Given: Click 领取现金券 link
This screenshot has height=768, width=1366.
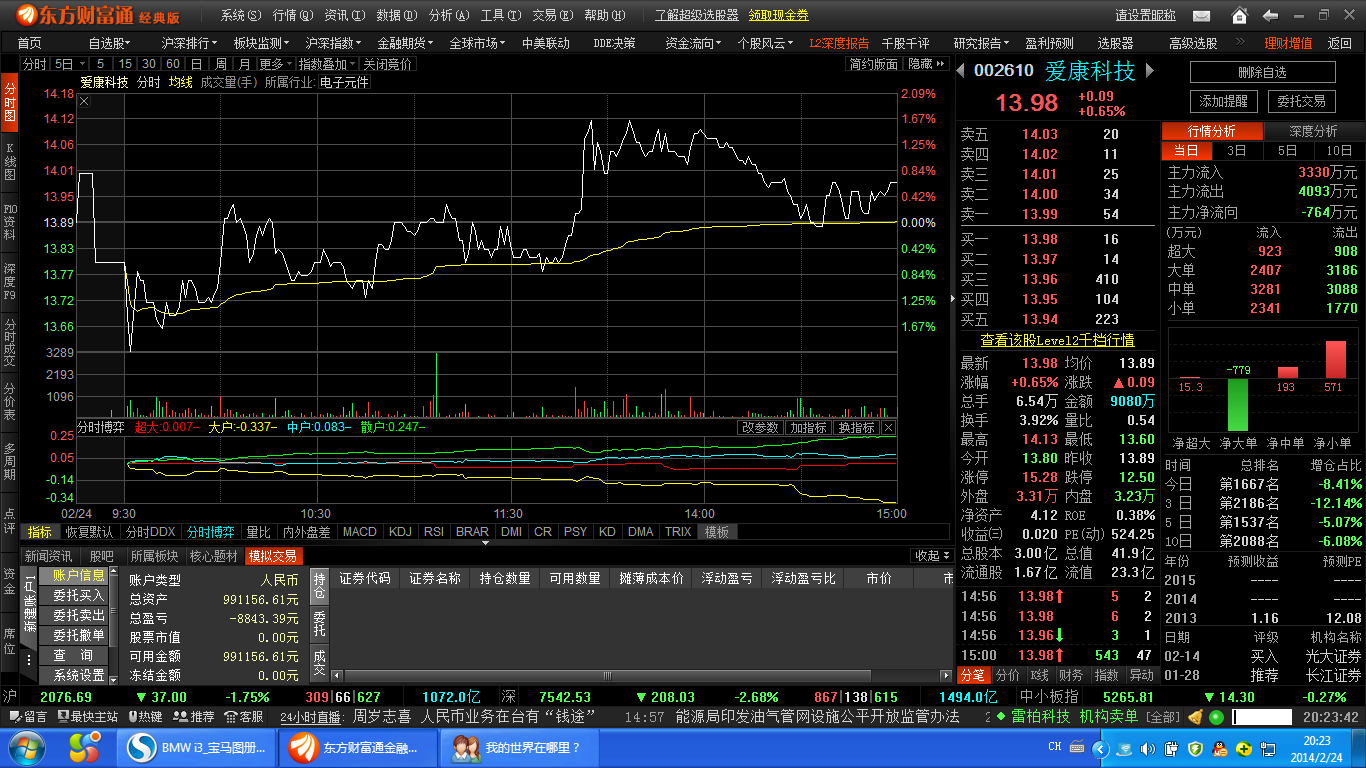Looking at the screenshot, I should click(x=779, y=15).
